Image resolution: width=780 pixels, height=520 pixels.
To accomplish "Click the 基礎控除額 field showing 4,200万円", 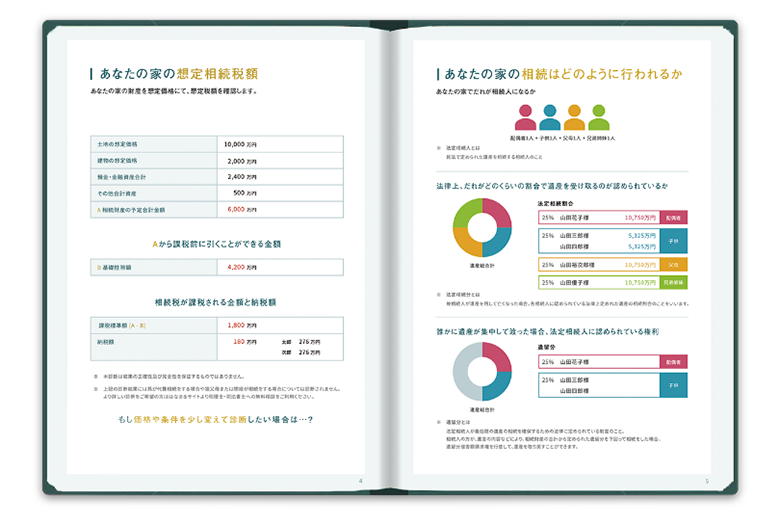I will click(242, 267).
